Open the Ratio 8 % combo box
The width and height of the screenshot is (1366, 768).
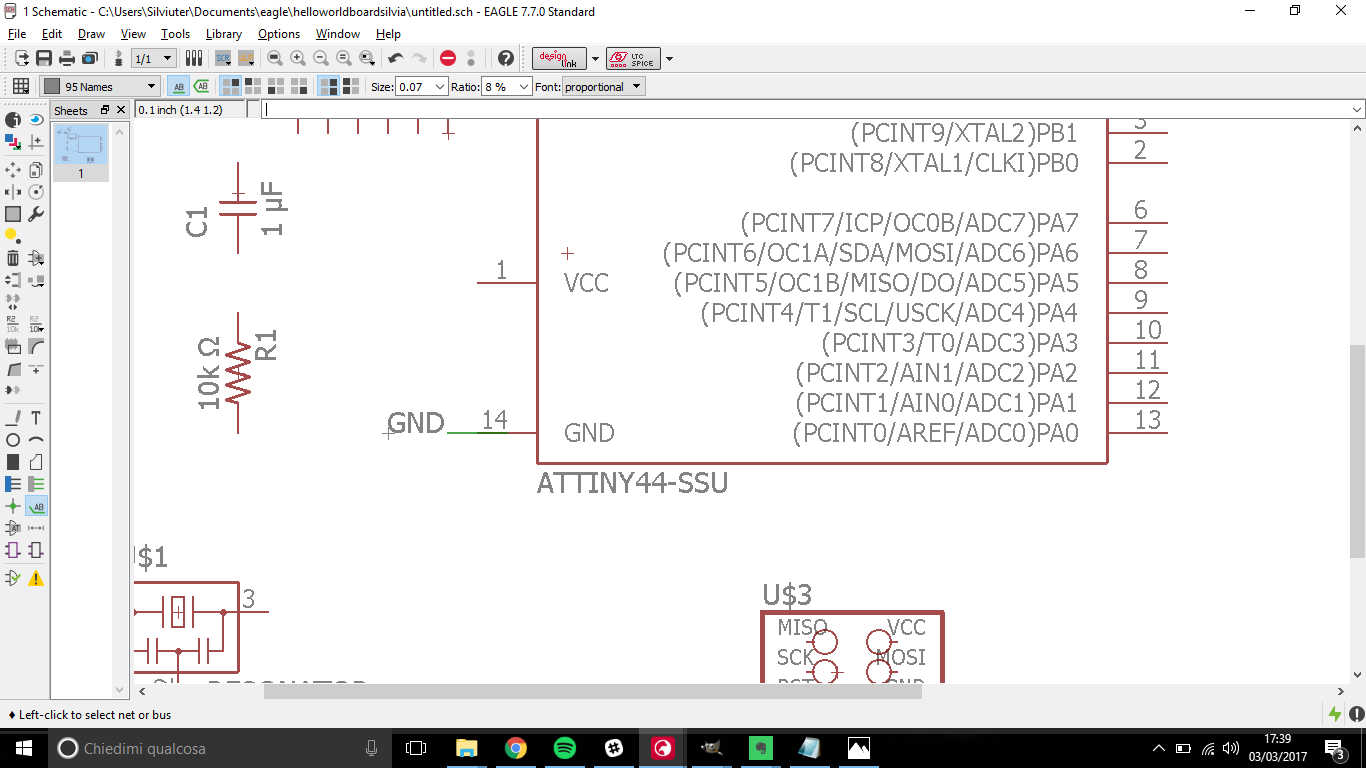(x=507, y=86)
